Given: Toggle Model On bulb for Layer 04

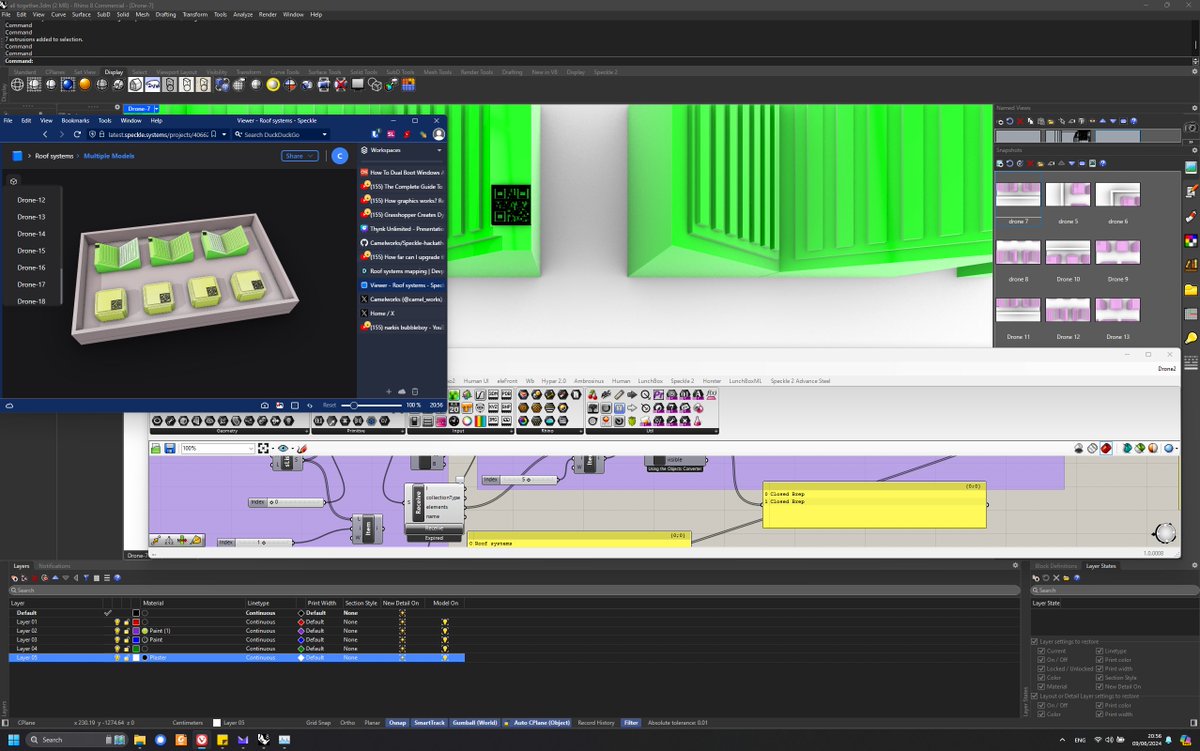Looking at the screenshot, I should click(x=445, y=649).
